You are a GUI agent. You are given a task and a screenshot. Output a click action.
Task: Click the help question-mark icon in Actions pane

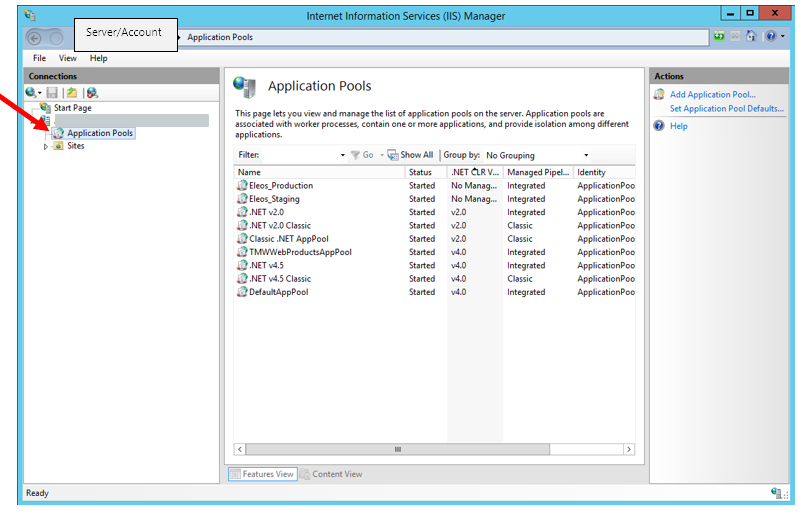[x=659, y=126]
